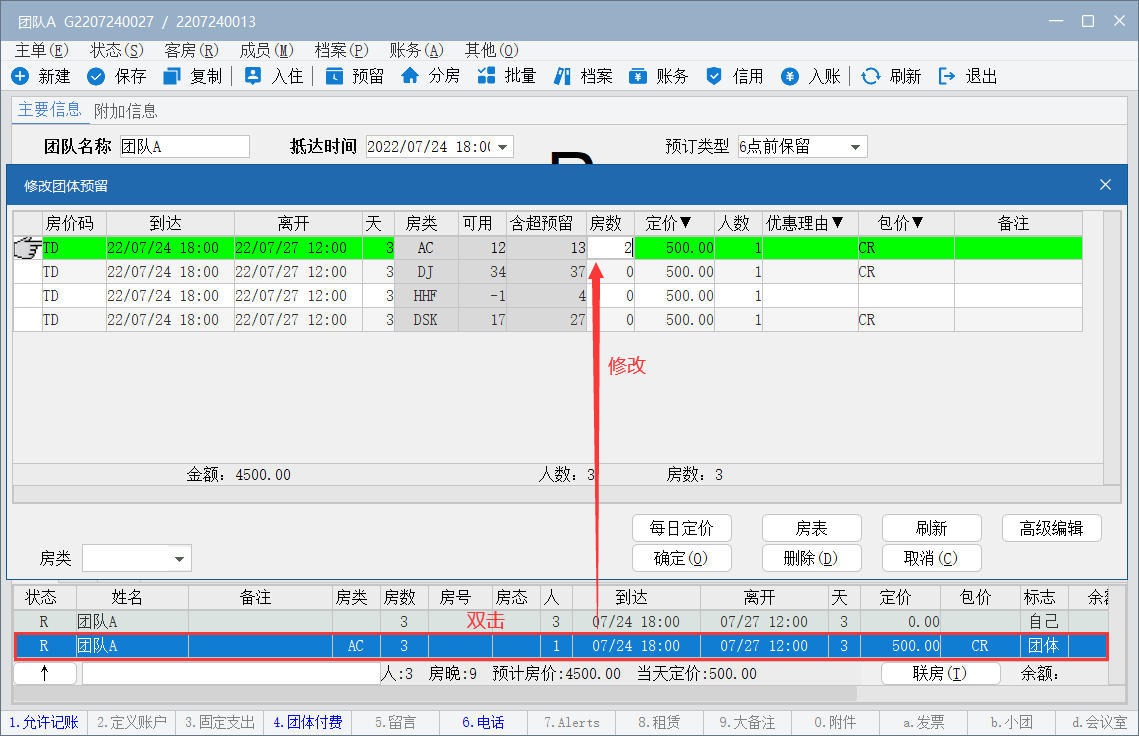Open the 预订类型 dropdown

856,147
